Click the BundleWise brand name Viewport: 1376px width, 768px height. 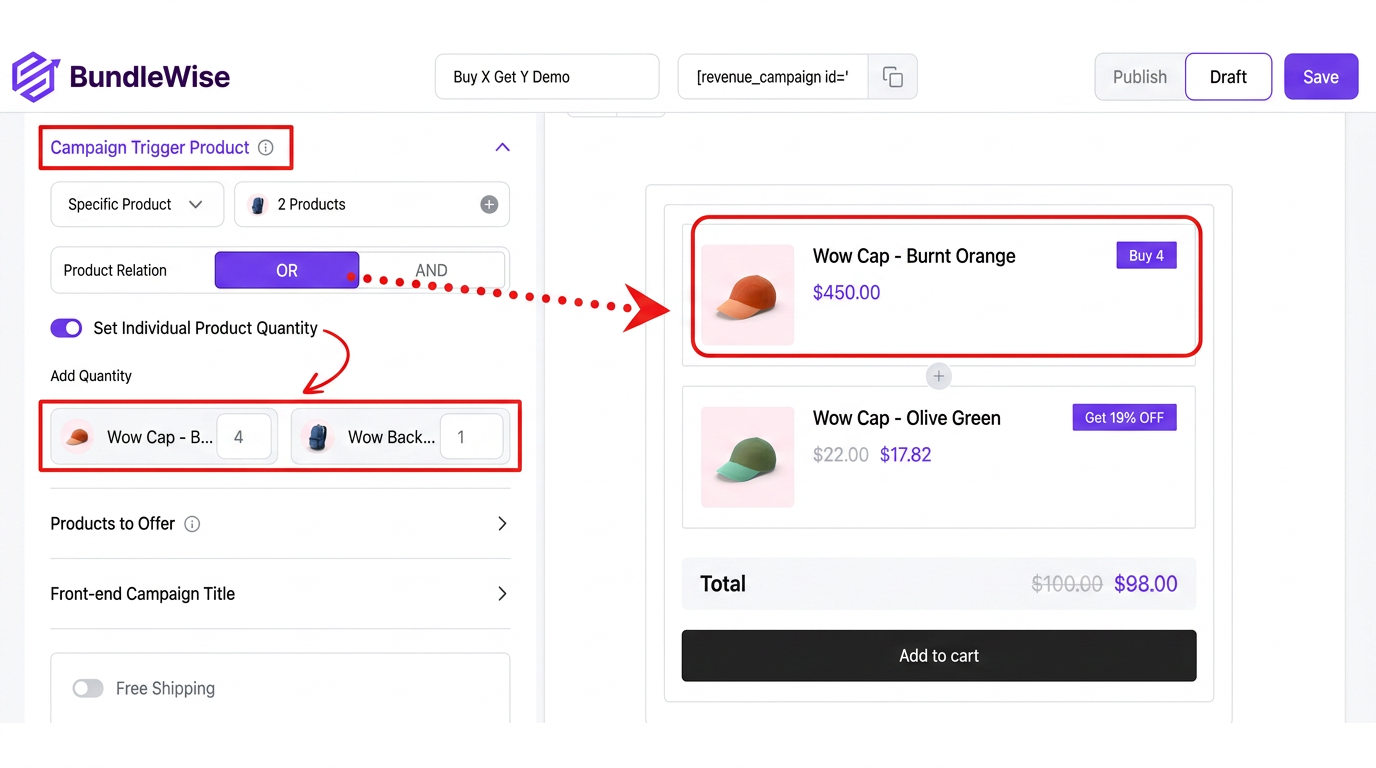click(x=150, y=77)
